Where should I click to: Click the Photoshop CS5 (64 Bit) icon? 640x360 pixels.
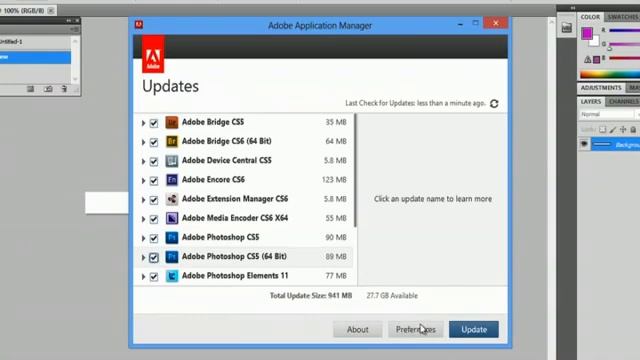171,256
